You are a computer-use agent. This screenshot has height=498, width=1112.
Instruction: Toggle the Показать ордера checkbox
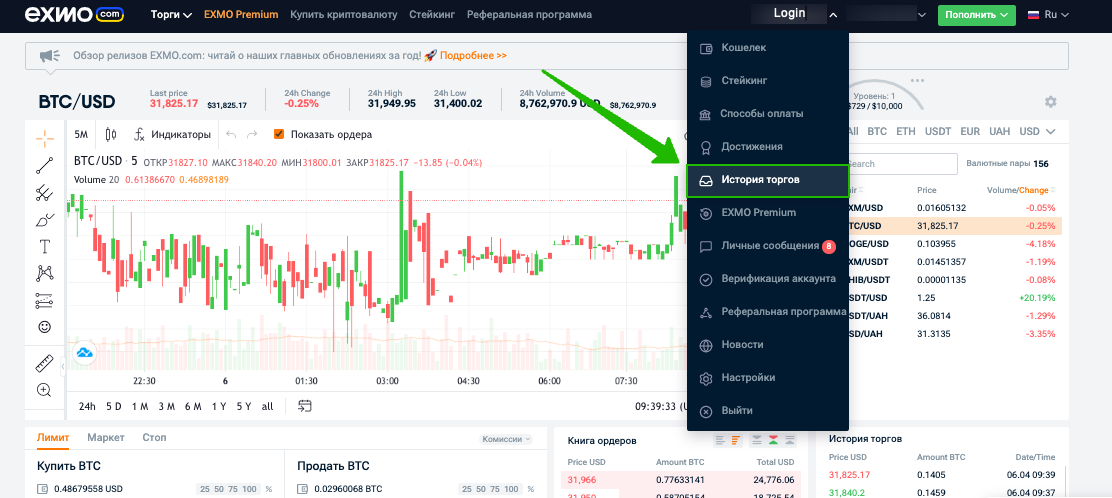point(279,134)
